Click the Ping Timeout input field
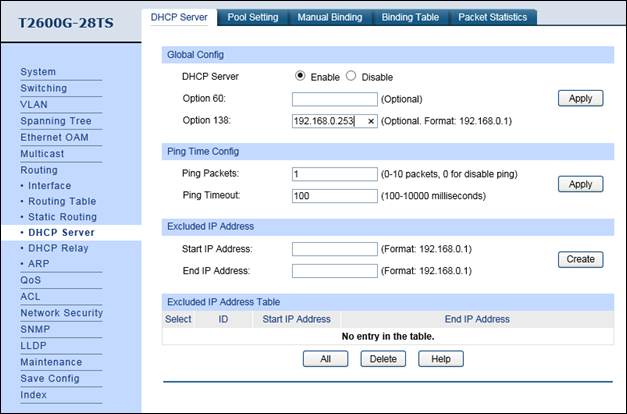 (x=335, y=196)
